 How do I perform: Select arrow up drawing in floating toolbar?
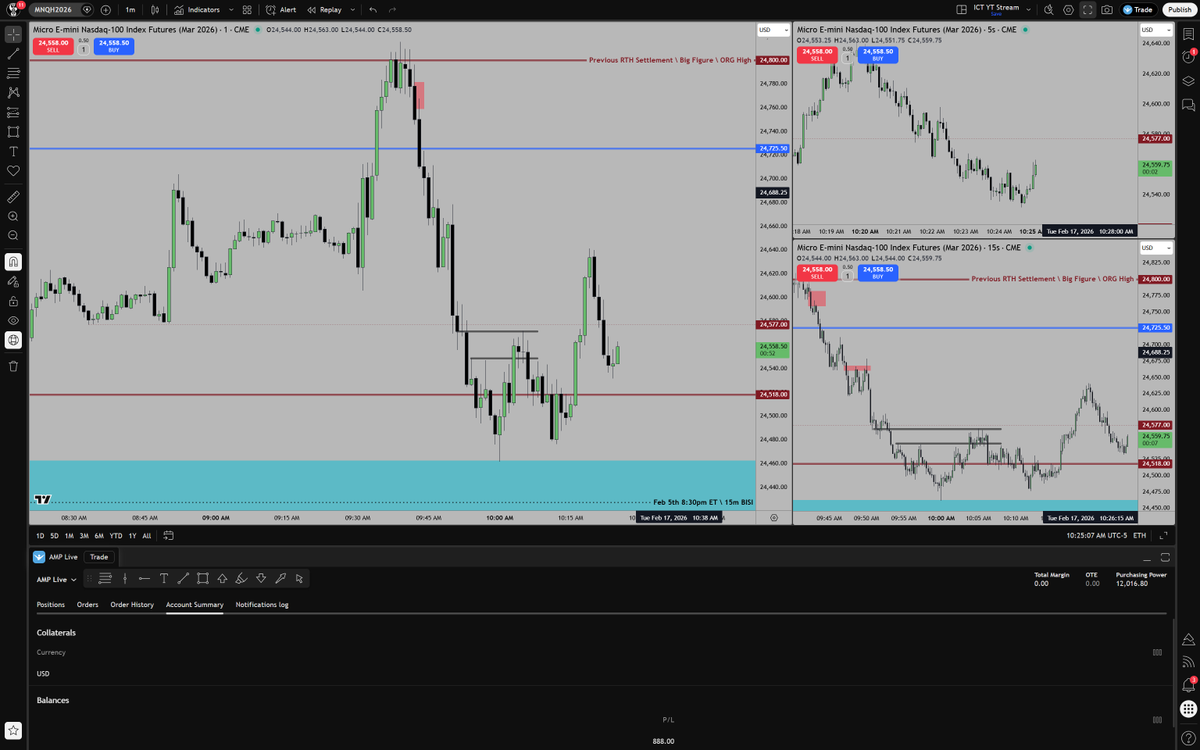click(222, 578)
